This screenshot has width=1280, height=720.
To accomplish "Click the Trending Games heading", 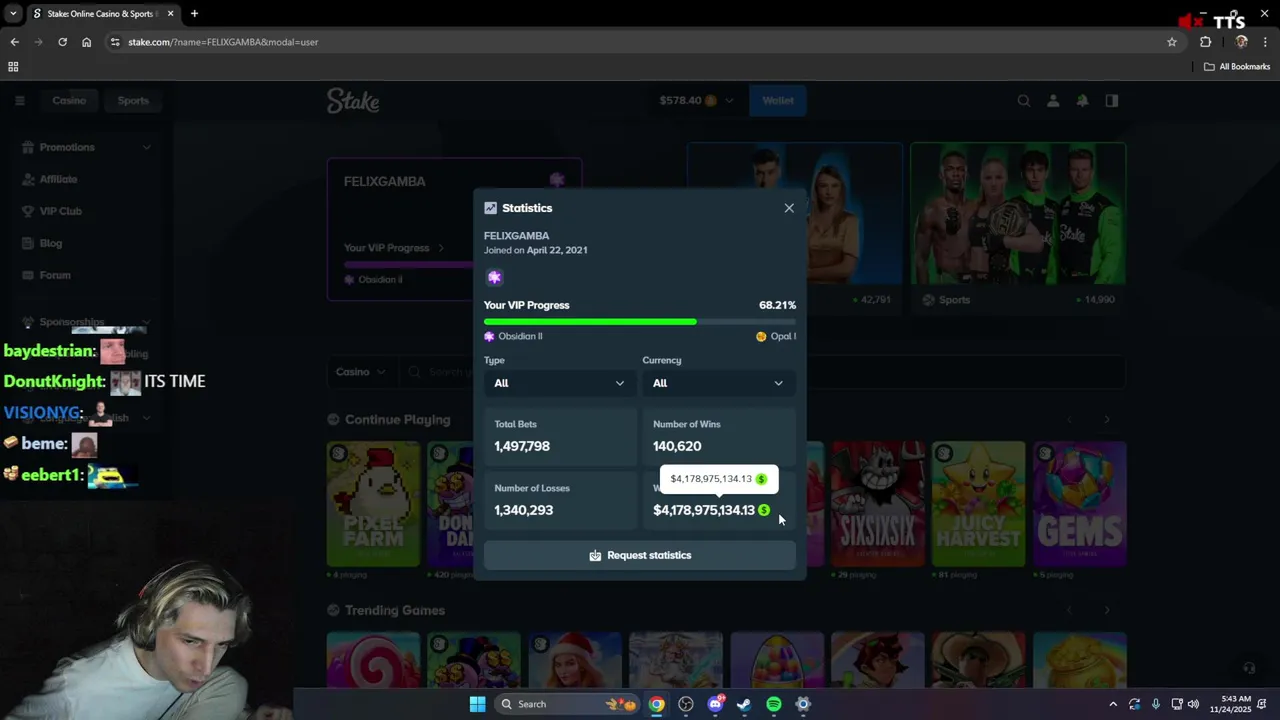I will point(395,610).
